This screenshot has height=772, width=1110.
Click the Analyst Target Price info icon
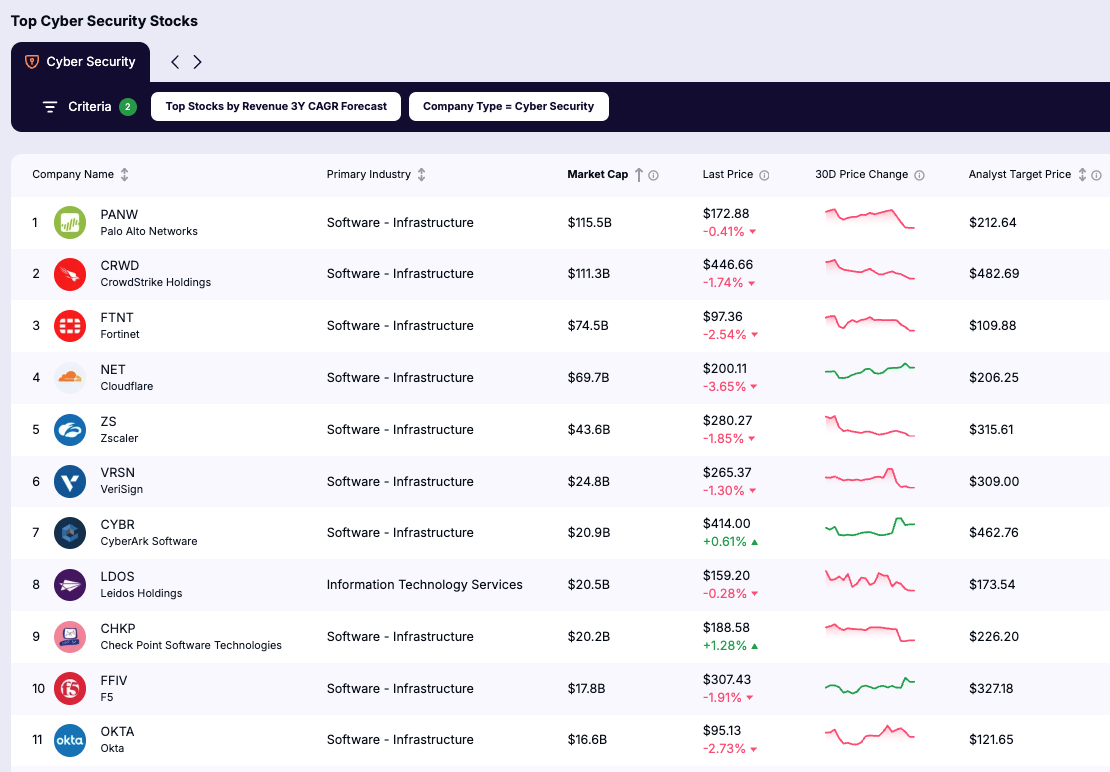tap(1097, 175)
